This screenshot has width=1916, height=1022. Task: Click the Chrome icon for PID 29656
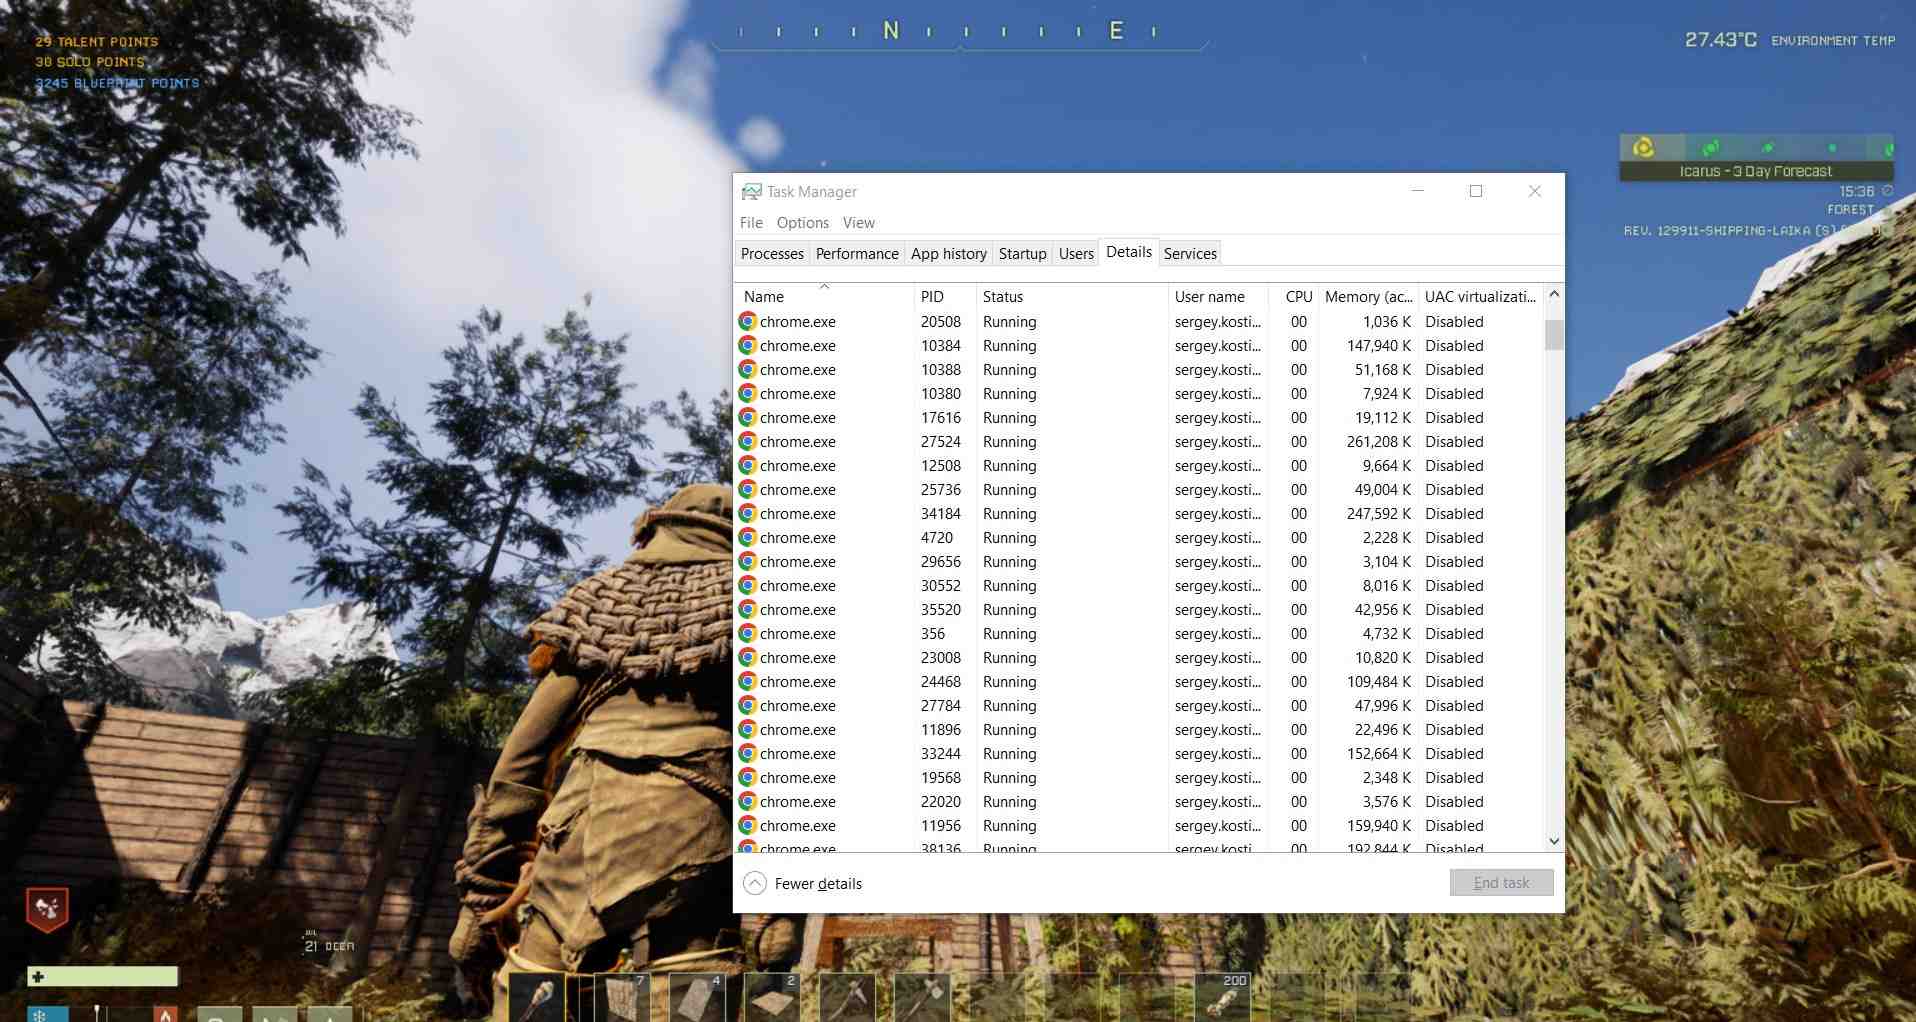pos(747,561)
